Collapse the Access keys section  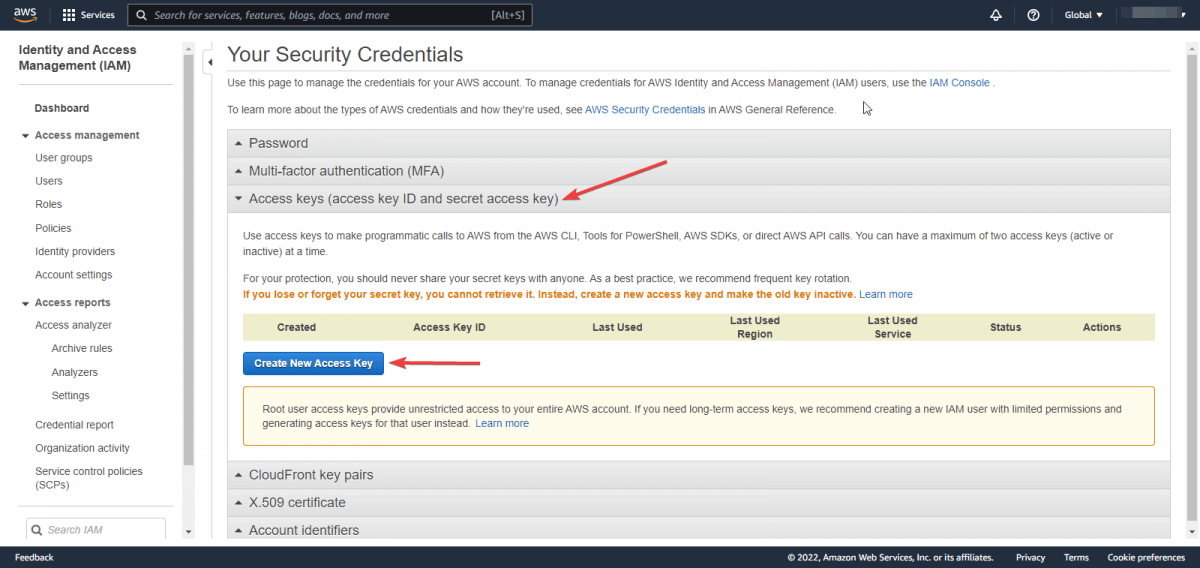pos(698,199)
